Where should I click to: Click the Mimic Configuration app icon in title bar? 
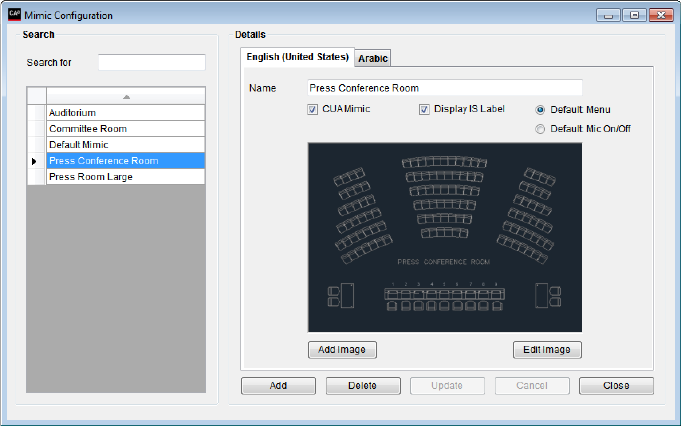(13, 15)
